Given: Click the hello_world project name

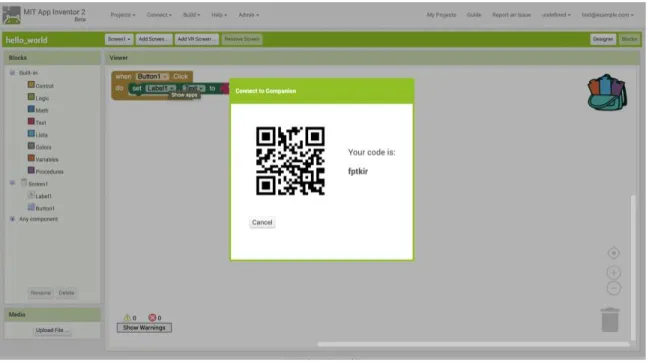Looking at the screenshot, I should pos(26,40).
